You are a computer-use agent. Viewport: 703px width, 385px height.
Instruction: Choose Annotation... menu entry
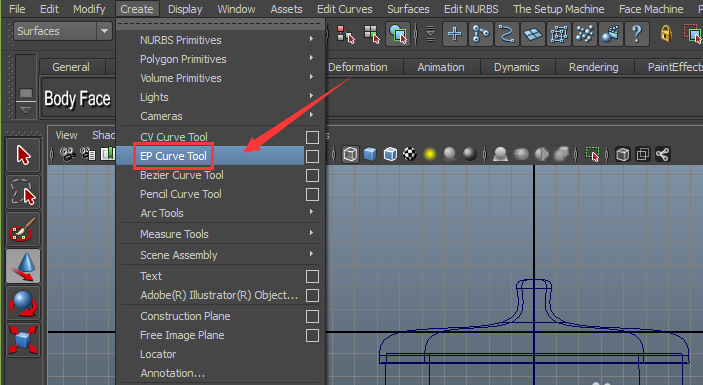point(173,373)
